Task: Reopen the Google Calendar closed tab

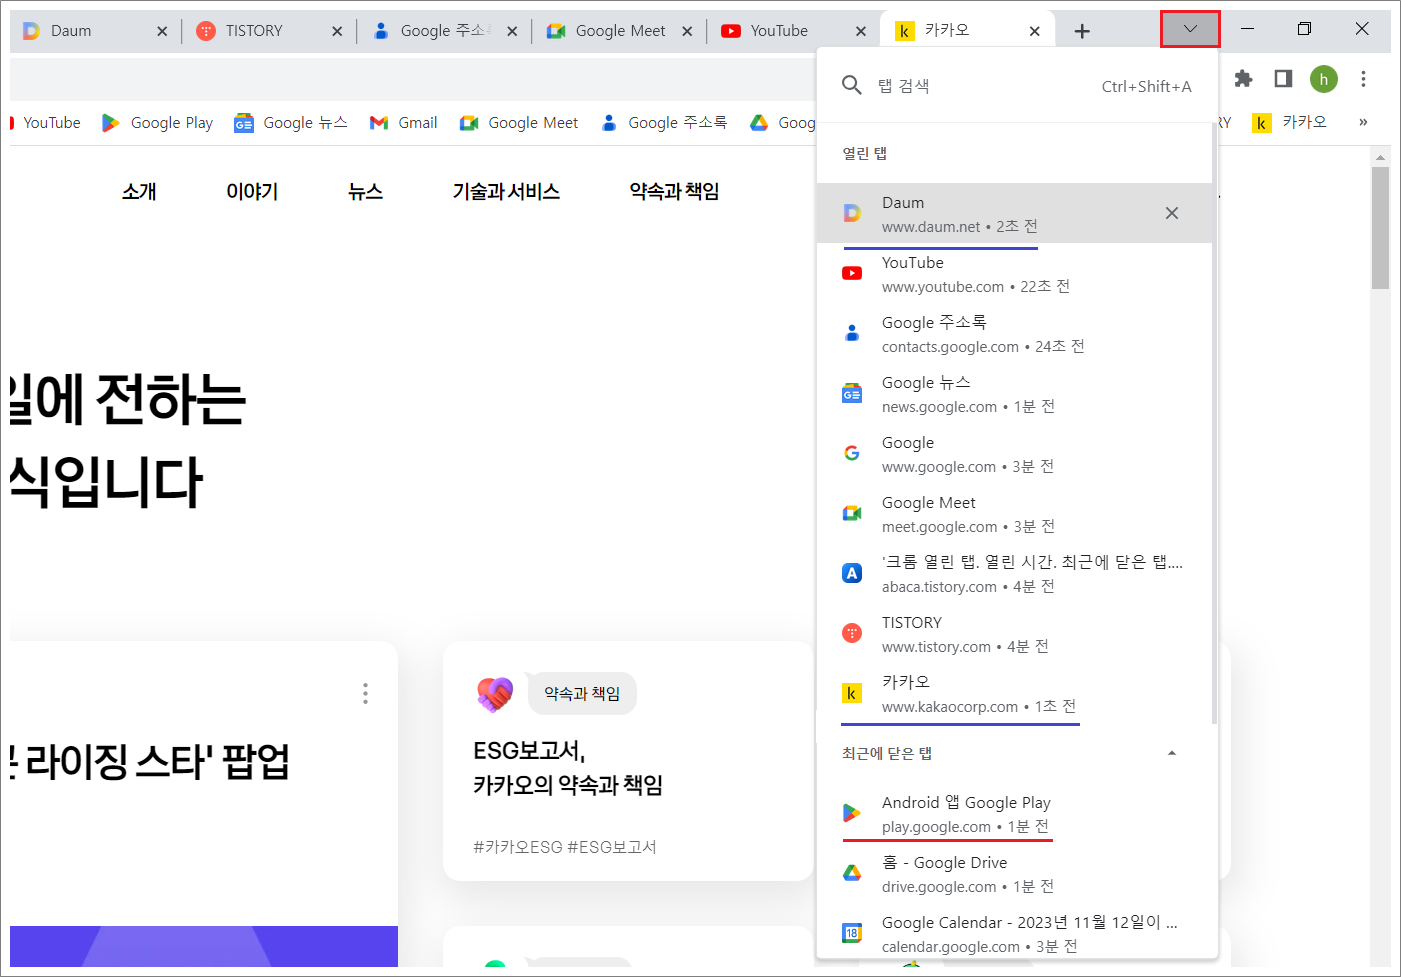Action: (x=1014, y=933)
